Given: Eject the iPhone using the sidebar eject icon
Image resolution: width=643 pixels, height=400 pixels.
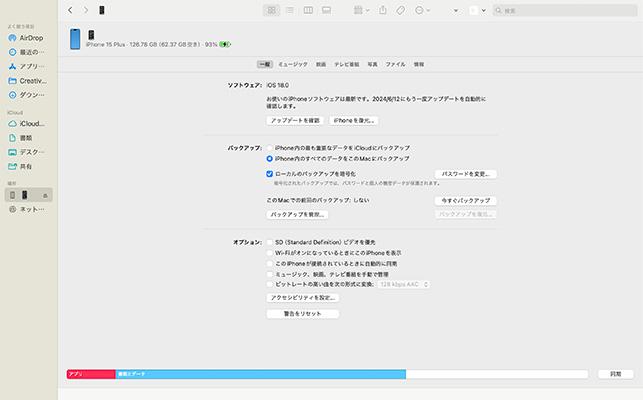Looking at the screenshot, I should pos(45,195).
